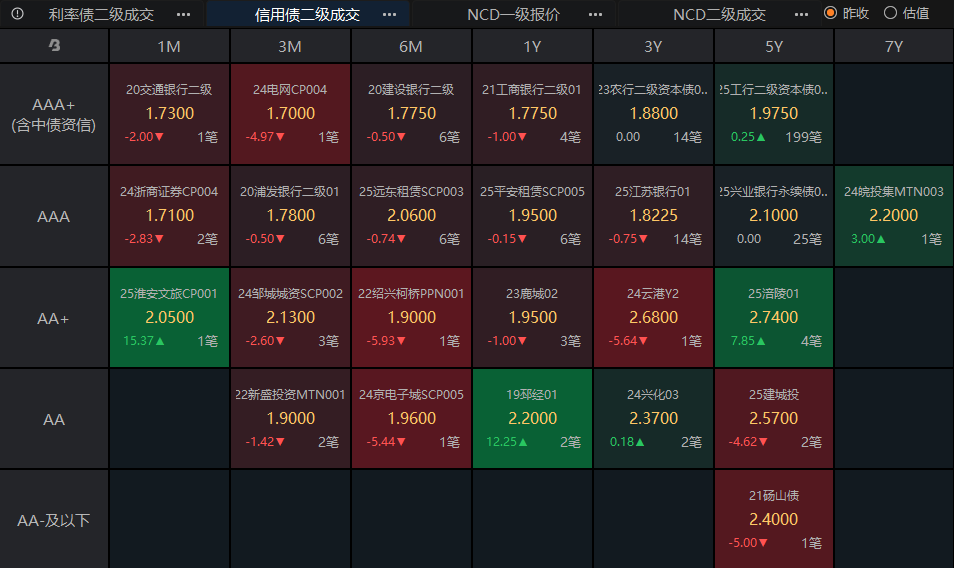
Task: Open the 24浙商证券CP004 bond cell
Action: 169,216
